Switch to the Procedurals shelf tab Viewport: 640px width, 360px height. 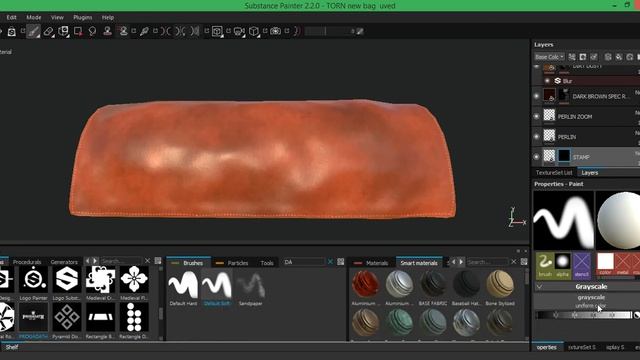coord(27,262)
